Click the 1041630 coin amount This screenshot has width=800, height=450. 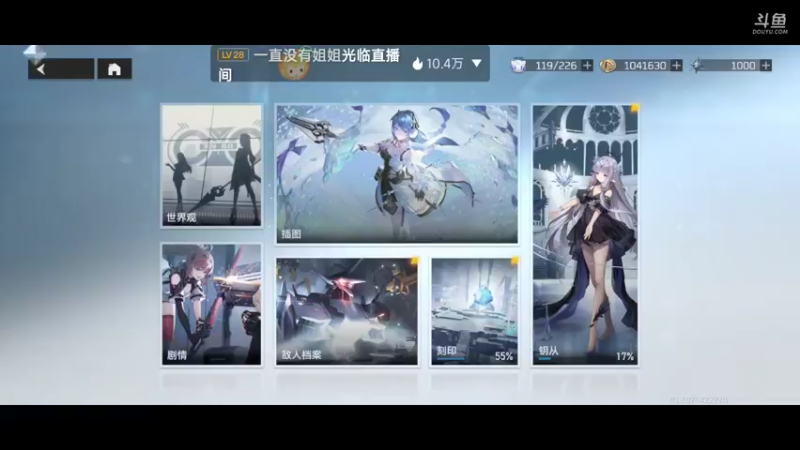[645, 65]
